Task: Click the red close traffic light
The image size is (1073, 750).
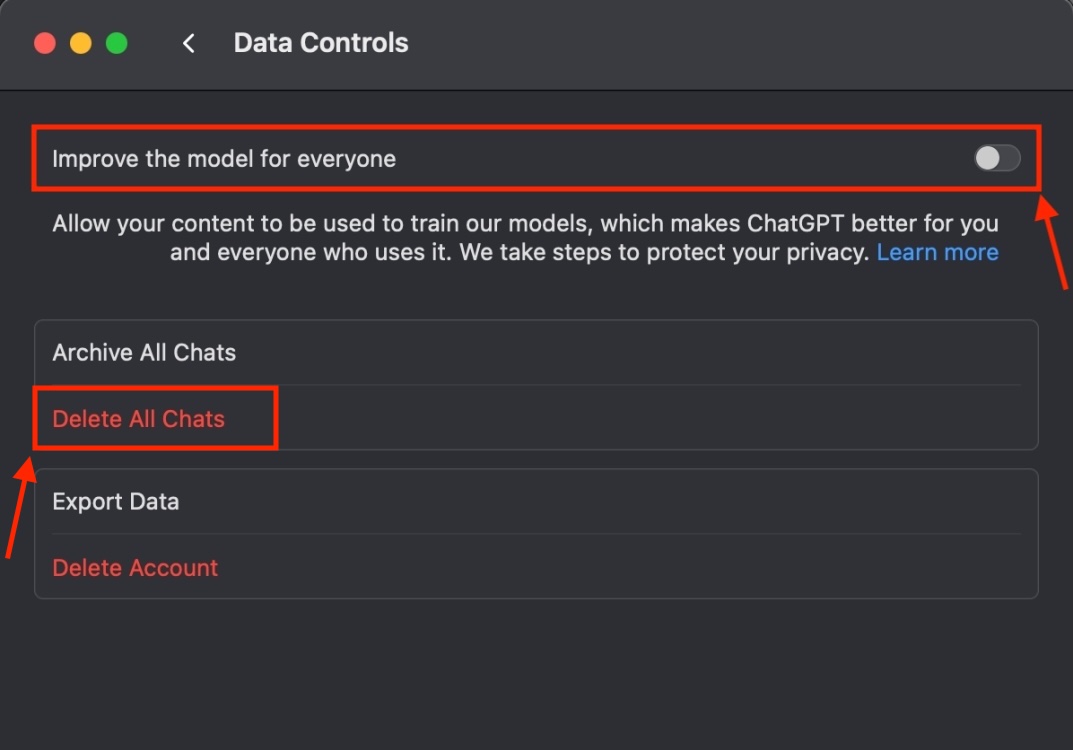Action: [x=44, y=42]
